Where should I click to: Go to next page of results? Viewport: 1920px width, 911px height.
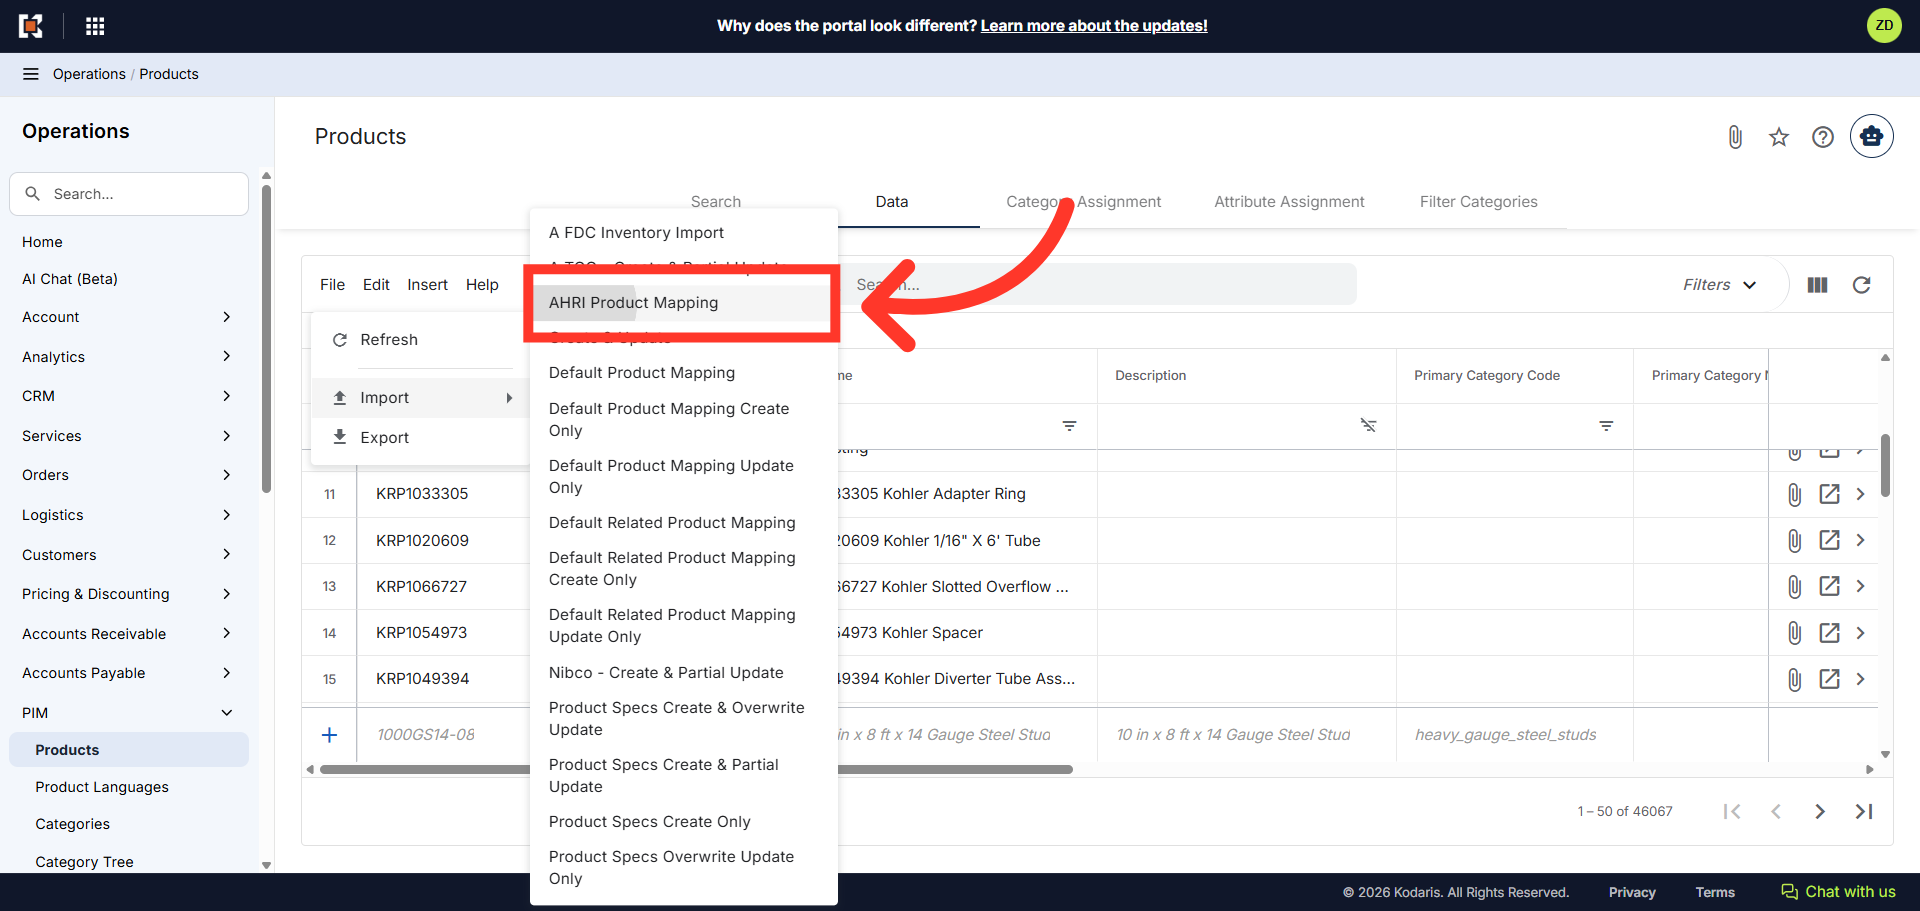tap(1820, 811)
